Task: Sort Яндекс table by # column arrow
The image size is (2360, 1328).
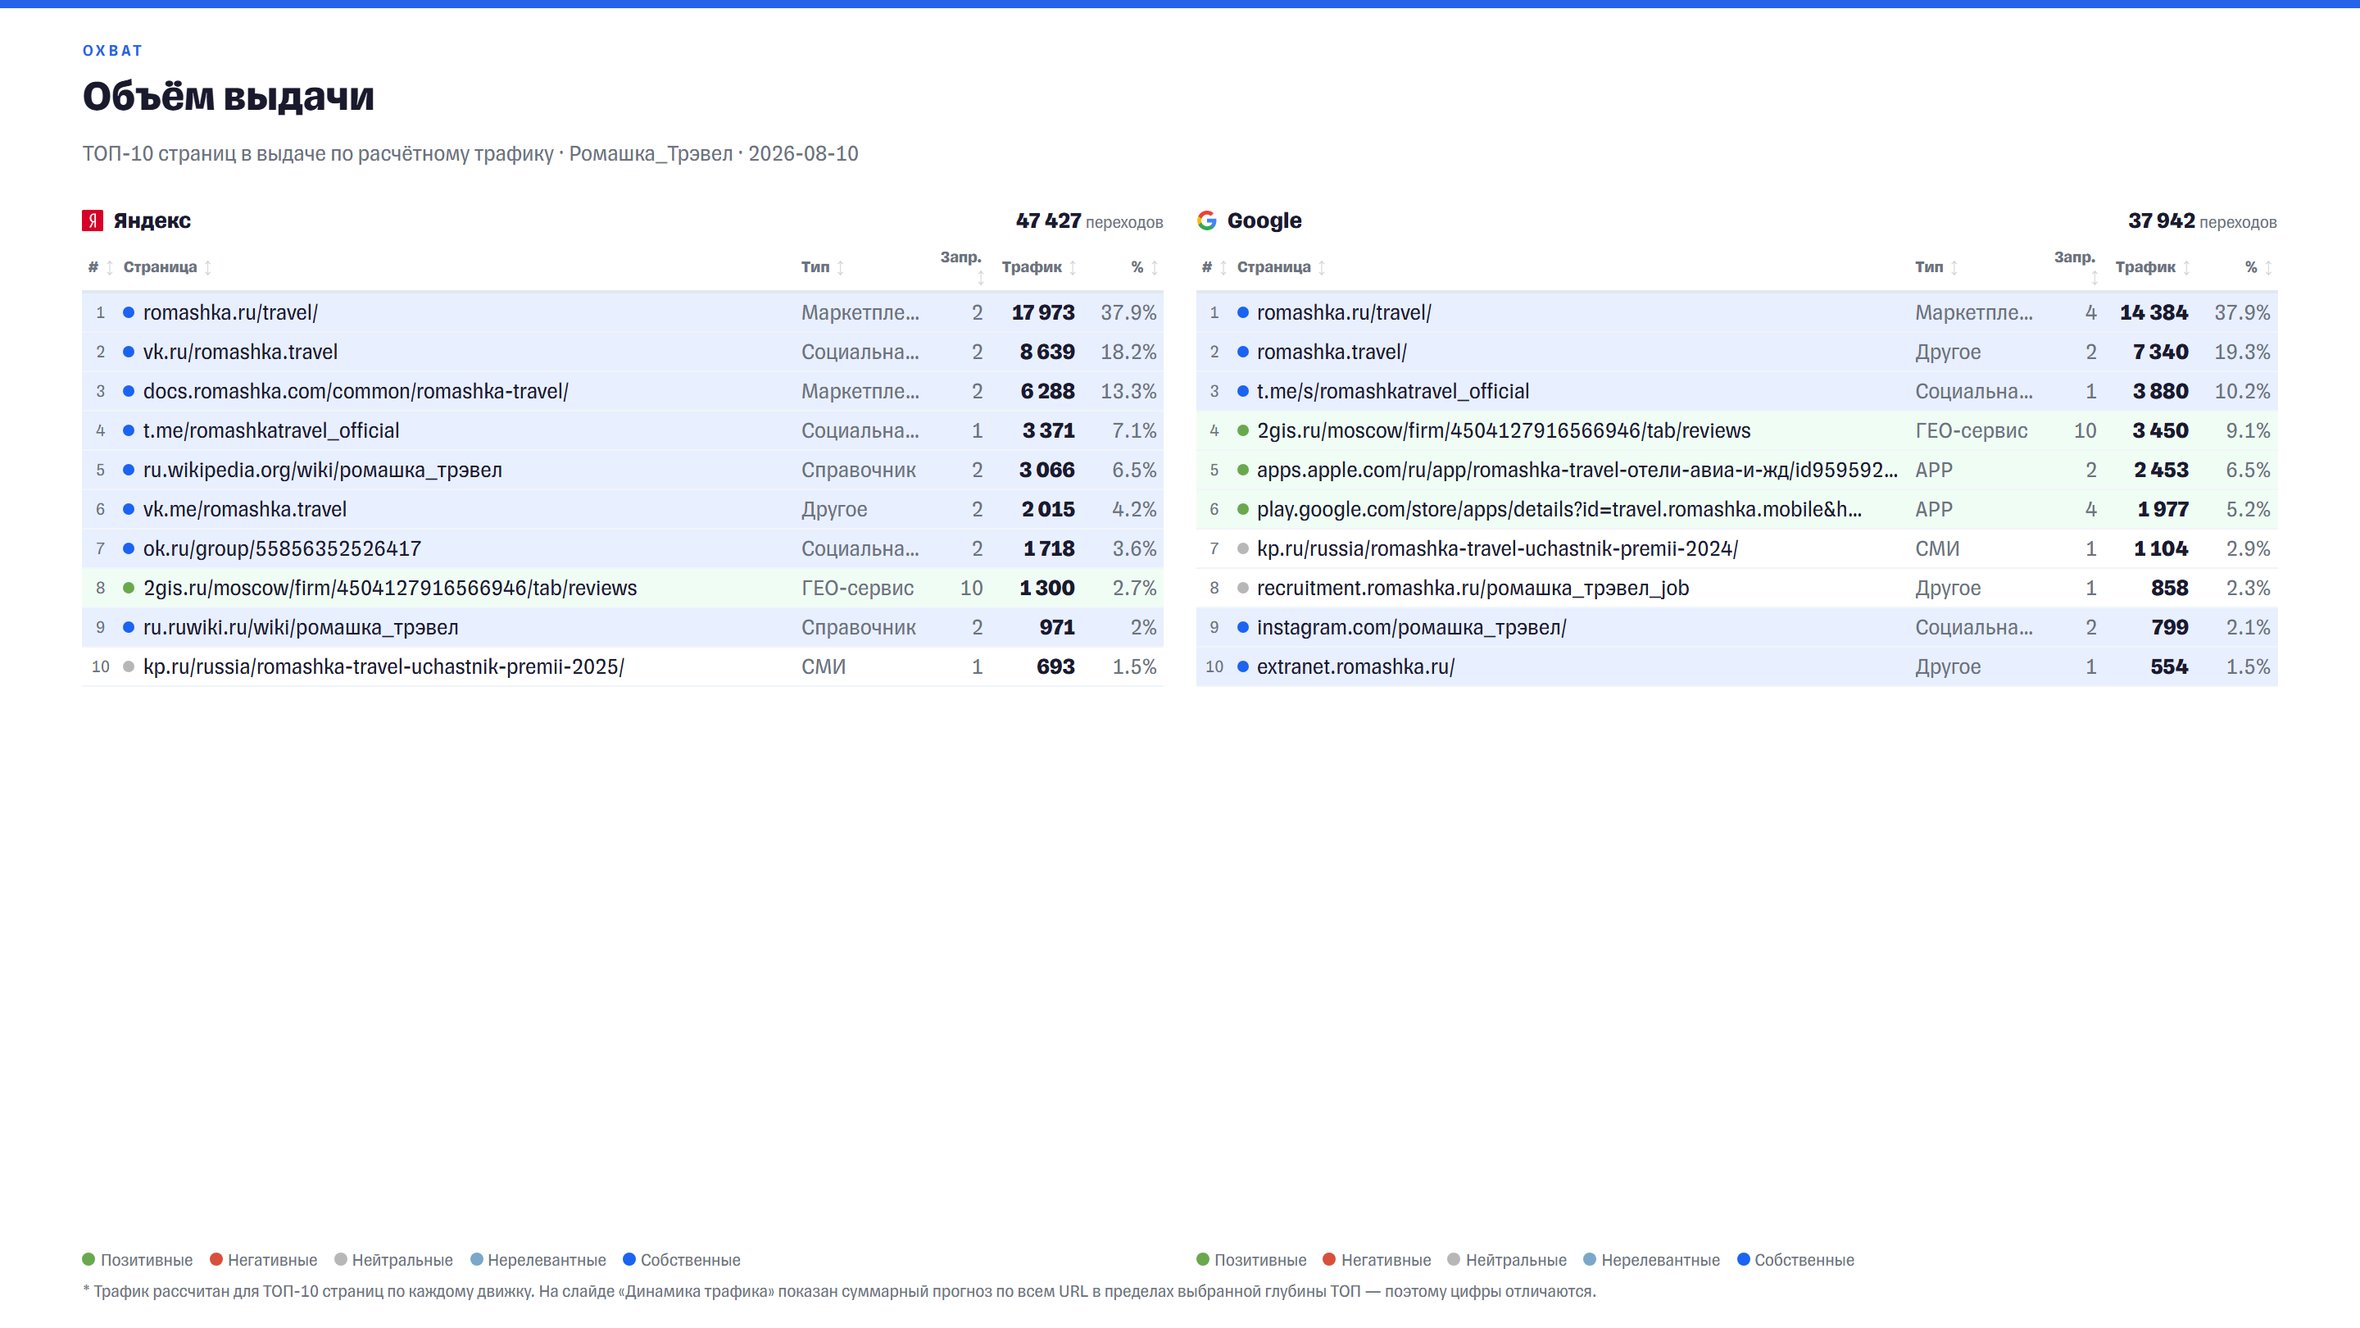Action: pyautogui.click(x=110, y=268)
